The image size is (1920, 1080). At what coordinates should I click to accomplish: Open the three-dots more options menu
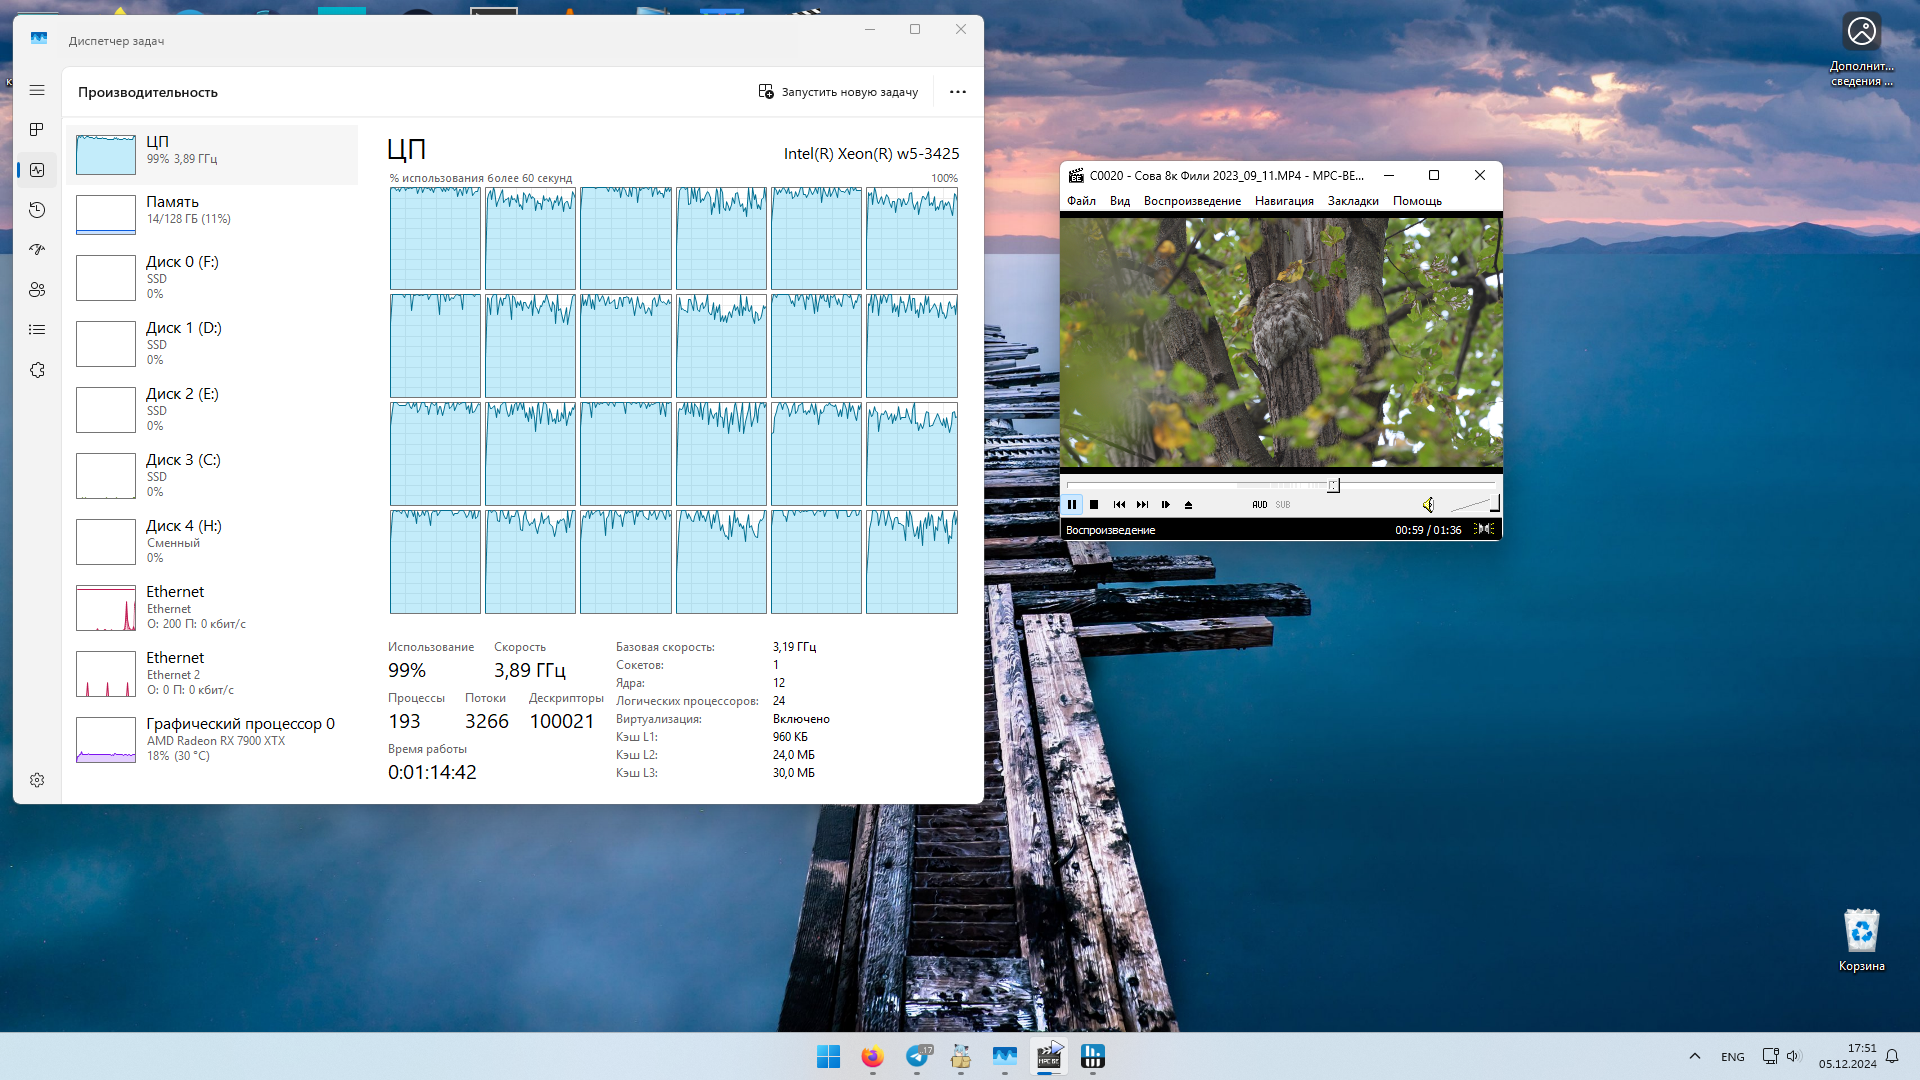coord(957,92)
